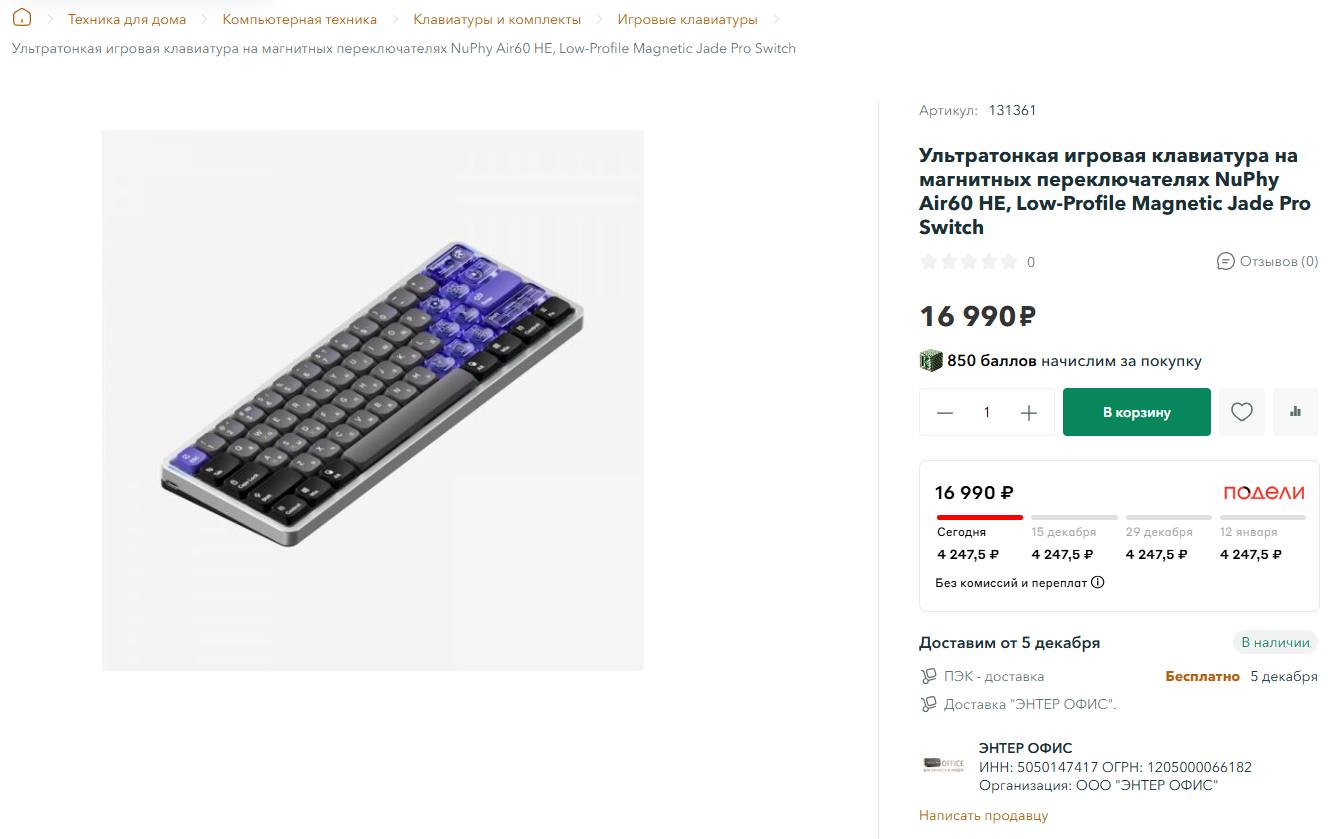This screenshot has height=839, width=1328.
Task: Open the 'Игровые клавиатуры' breadcrumb
Action: pyautogui.click(x=687, y=19)
